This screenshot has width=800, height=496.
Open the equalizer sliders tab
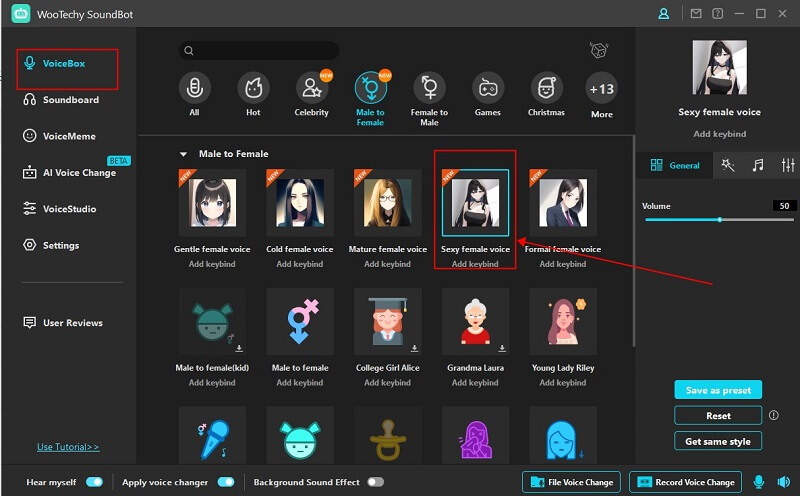788,165
